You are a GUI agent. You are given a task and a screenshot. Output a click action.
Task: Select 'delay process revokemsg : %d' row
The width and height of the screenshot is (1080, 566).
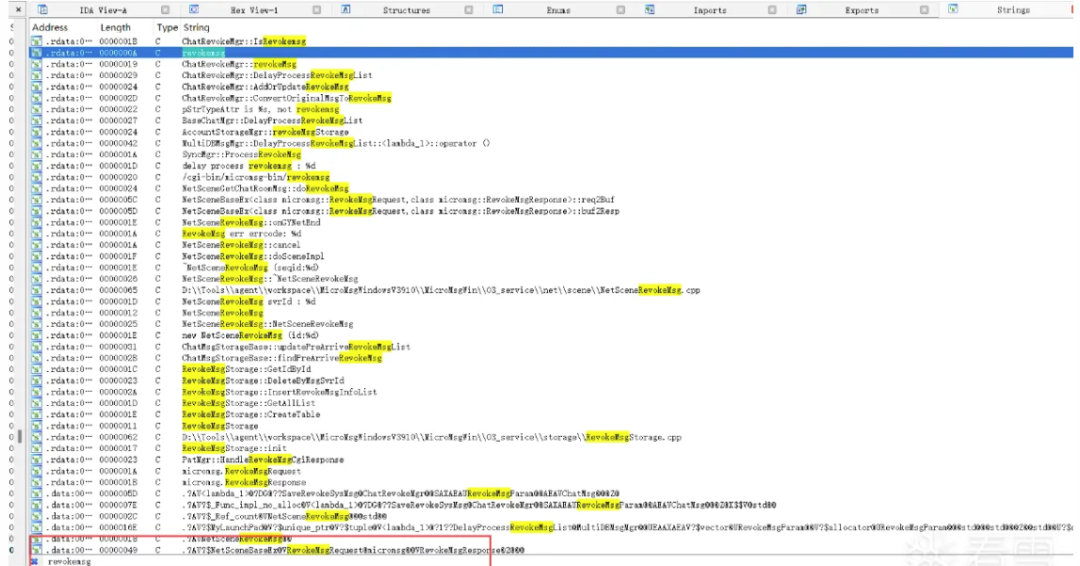point(551,166)
